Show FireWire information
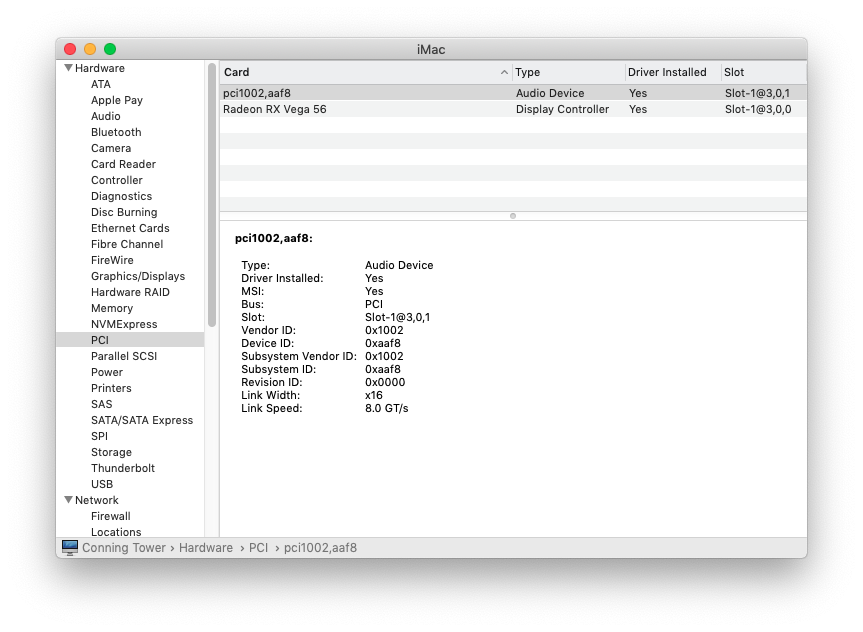The height and width of the screenshot is (632, 863). pos(112,260)
